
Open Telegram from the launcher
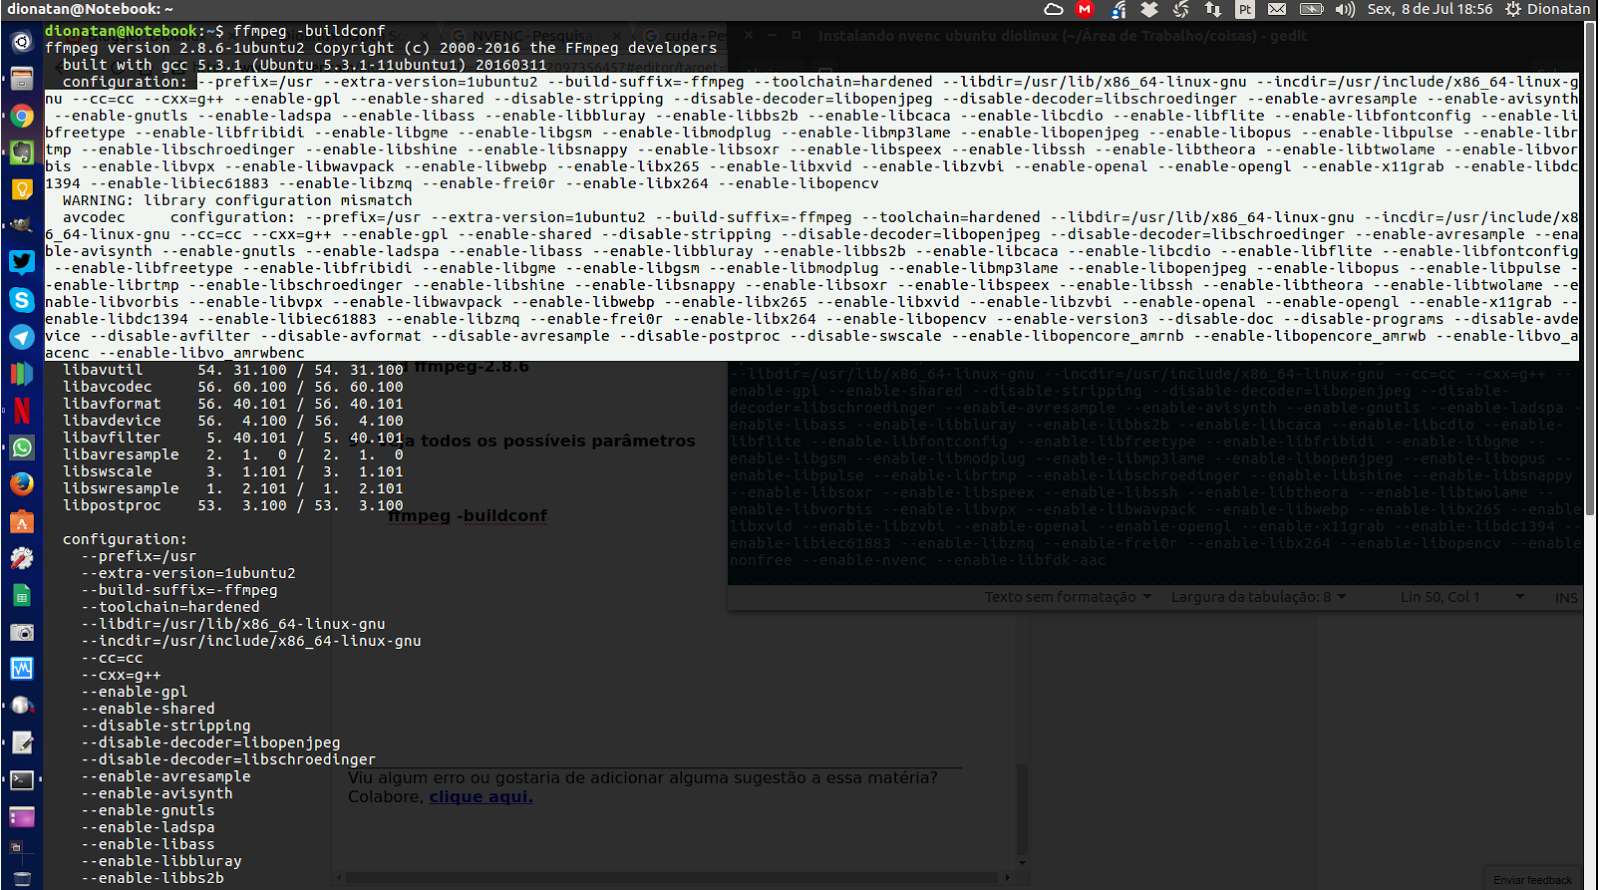tap(21, 337)
